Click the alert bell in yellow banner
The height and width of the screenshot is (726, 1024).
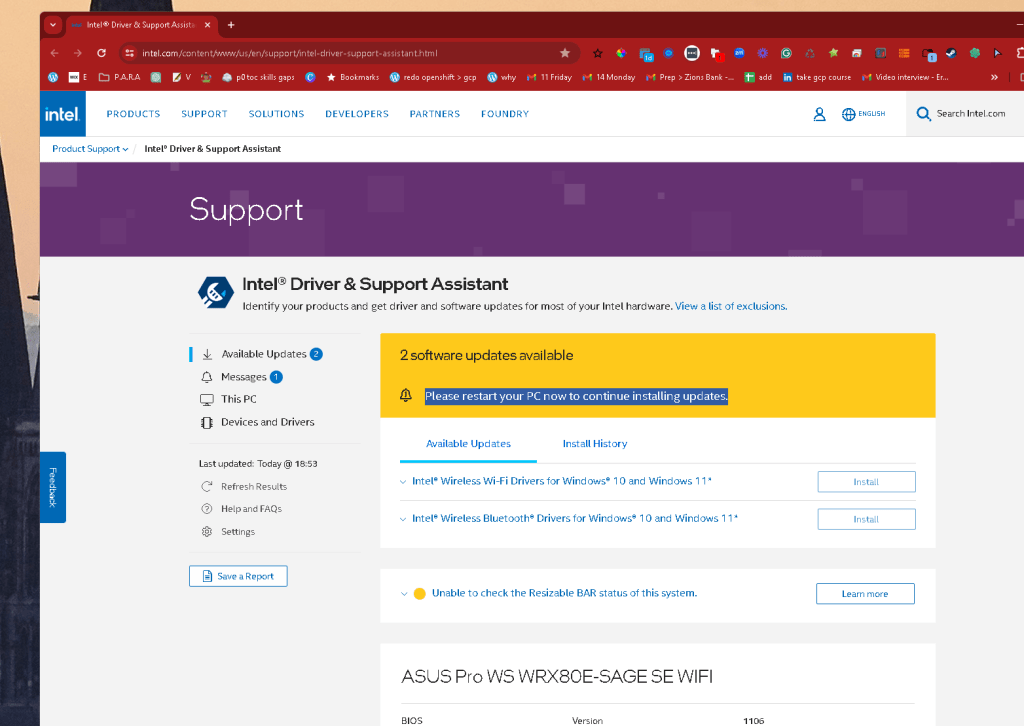406,395
